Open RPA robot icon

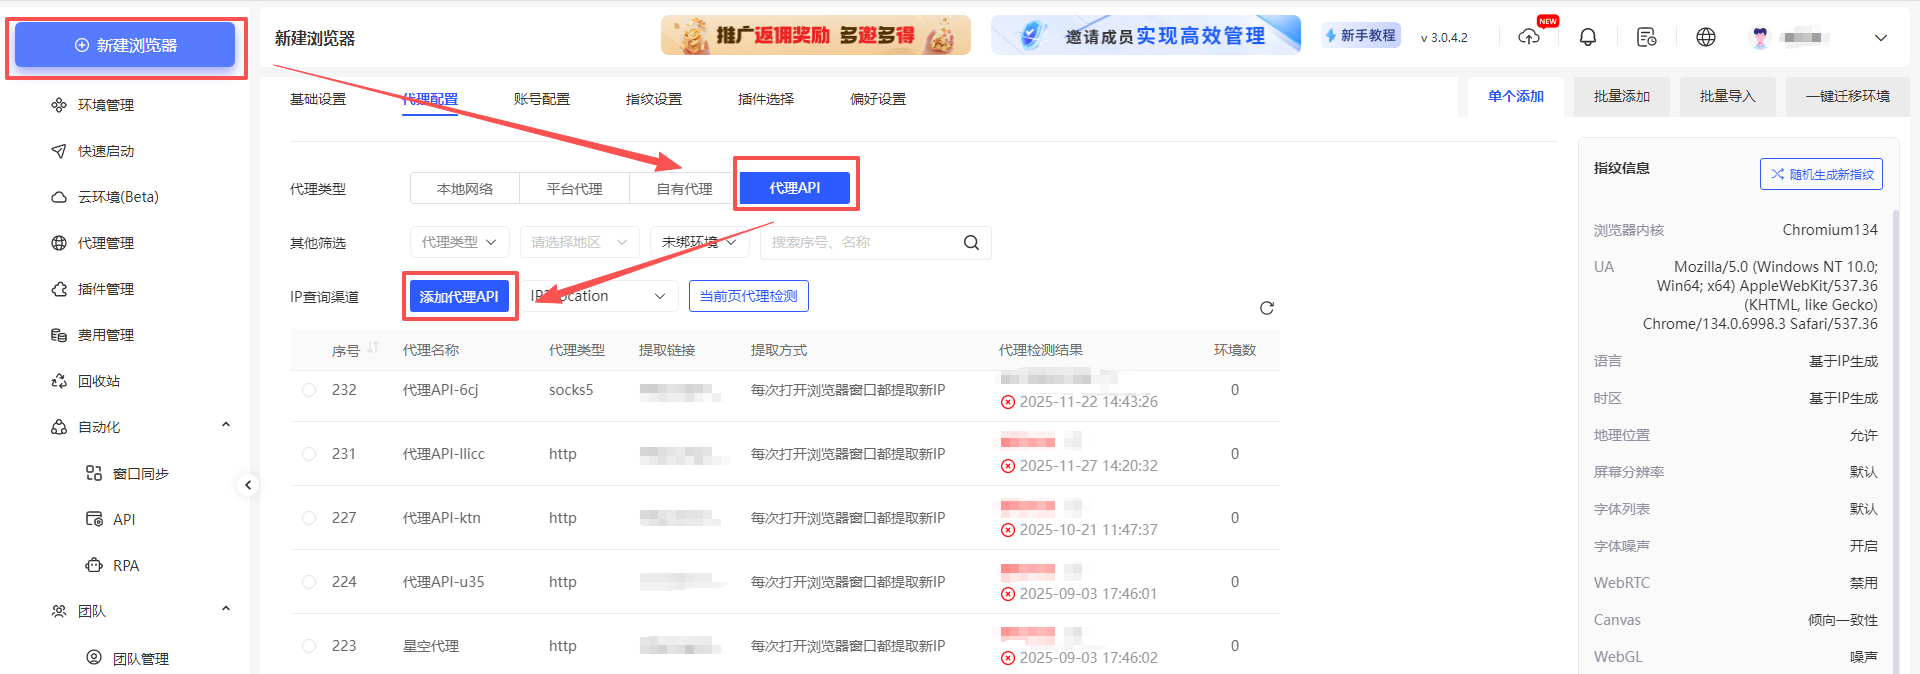click(x=94, y=565)
